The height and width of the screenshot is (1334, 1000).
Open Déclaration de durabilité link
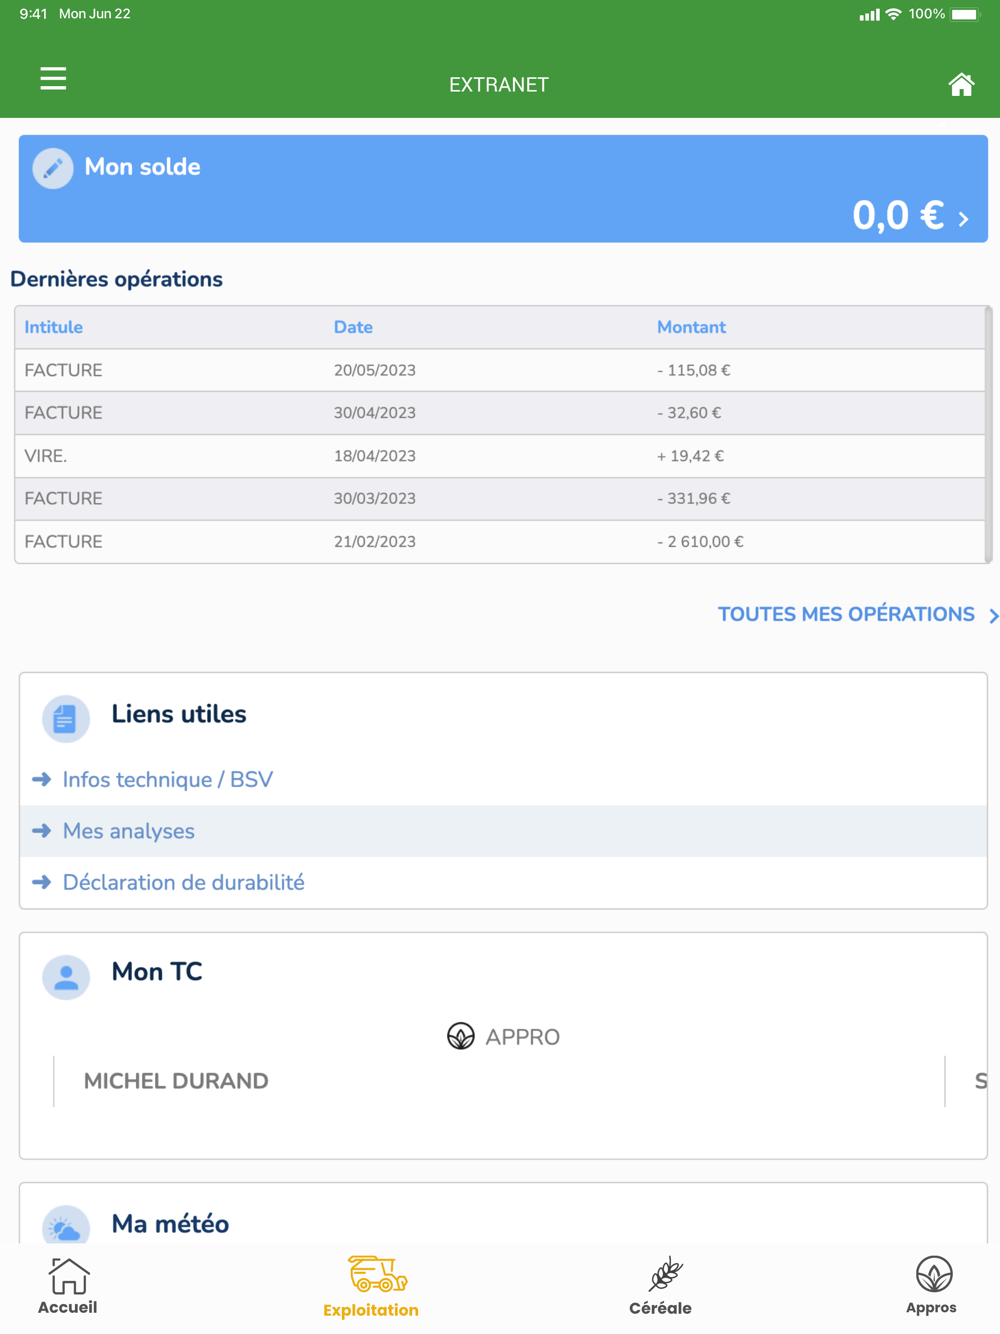point(184,883)
